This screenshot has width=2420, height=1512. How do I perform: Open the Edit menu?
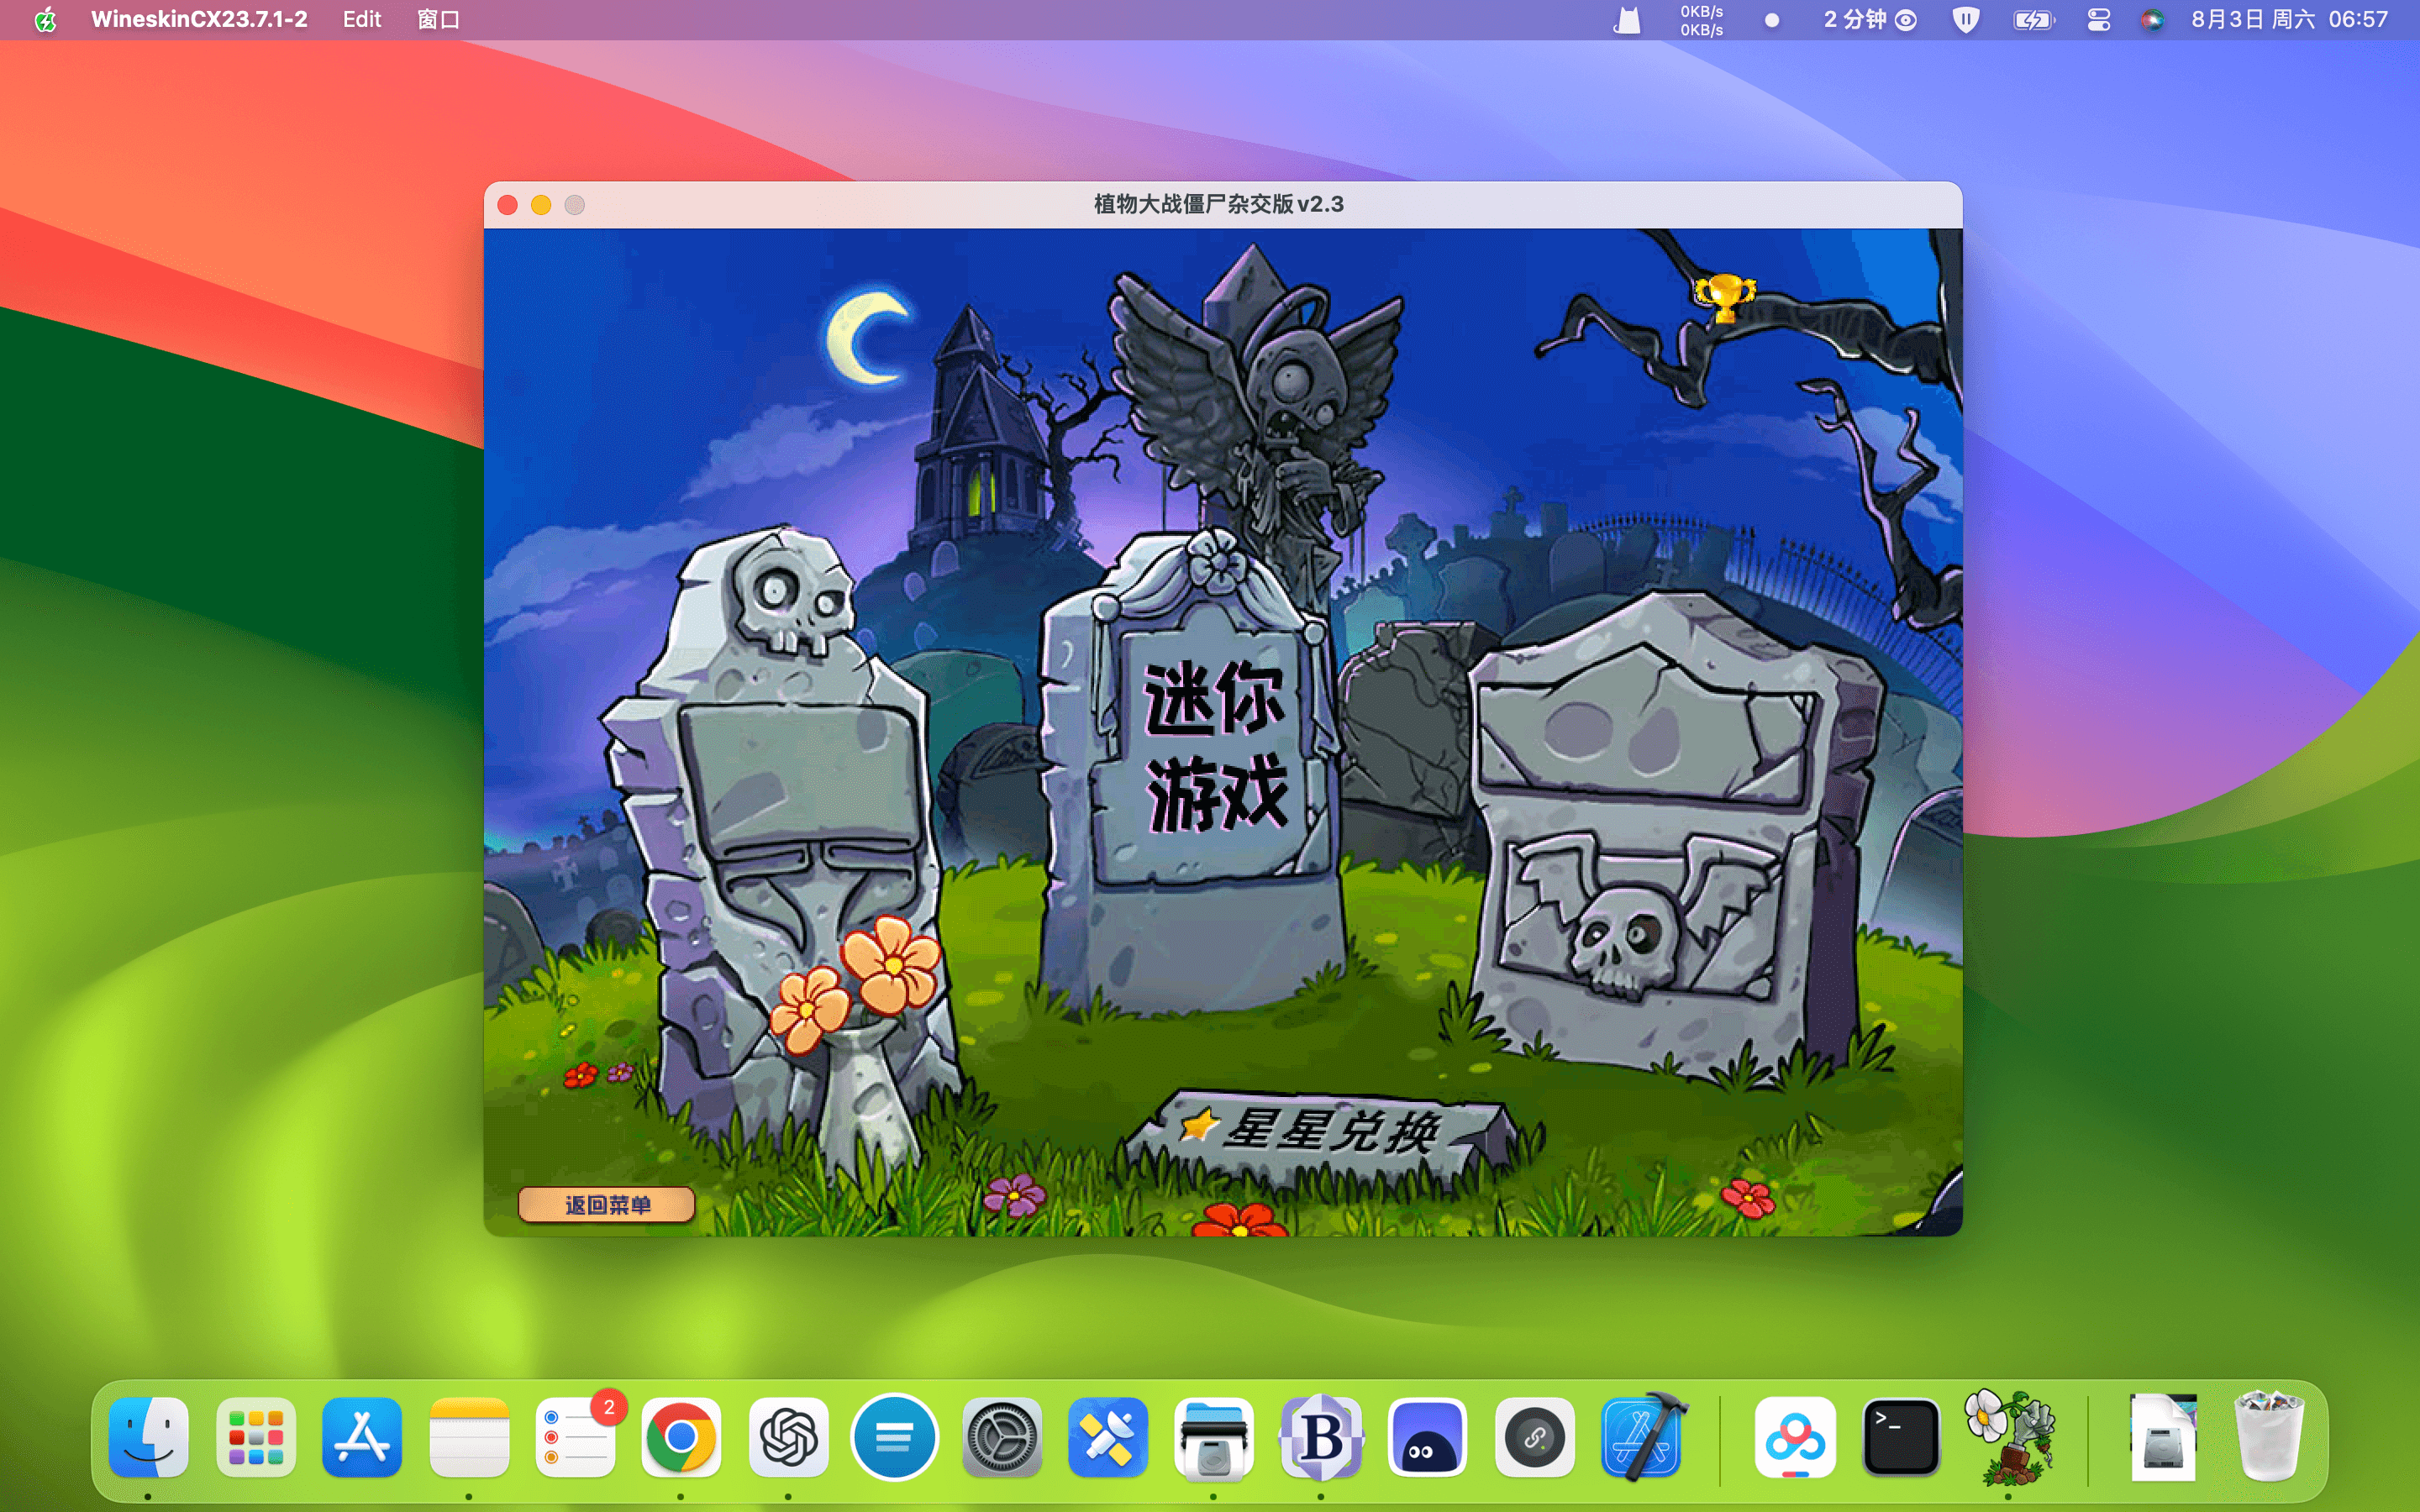(362, 20)
